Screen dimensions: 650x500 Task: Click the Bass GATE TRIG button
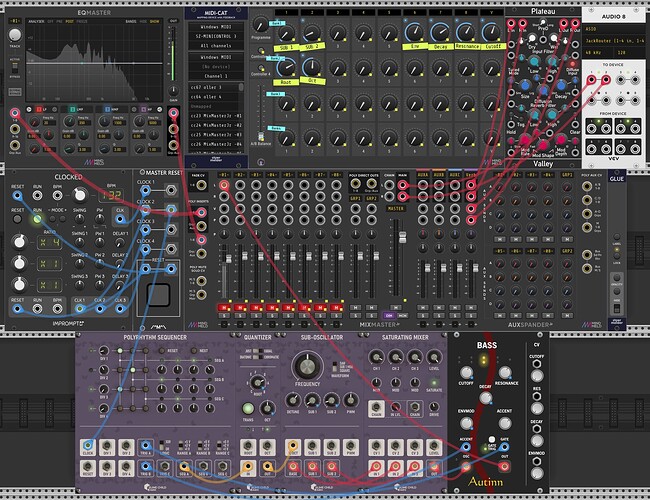[x=492, y=439]
